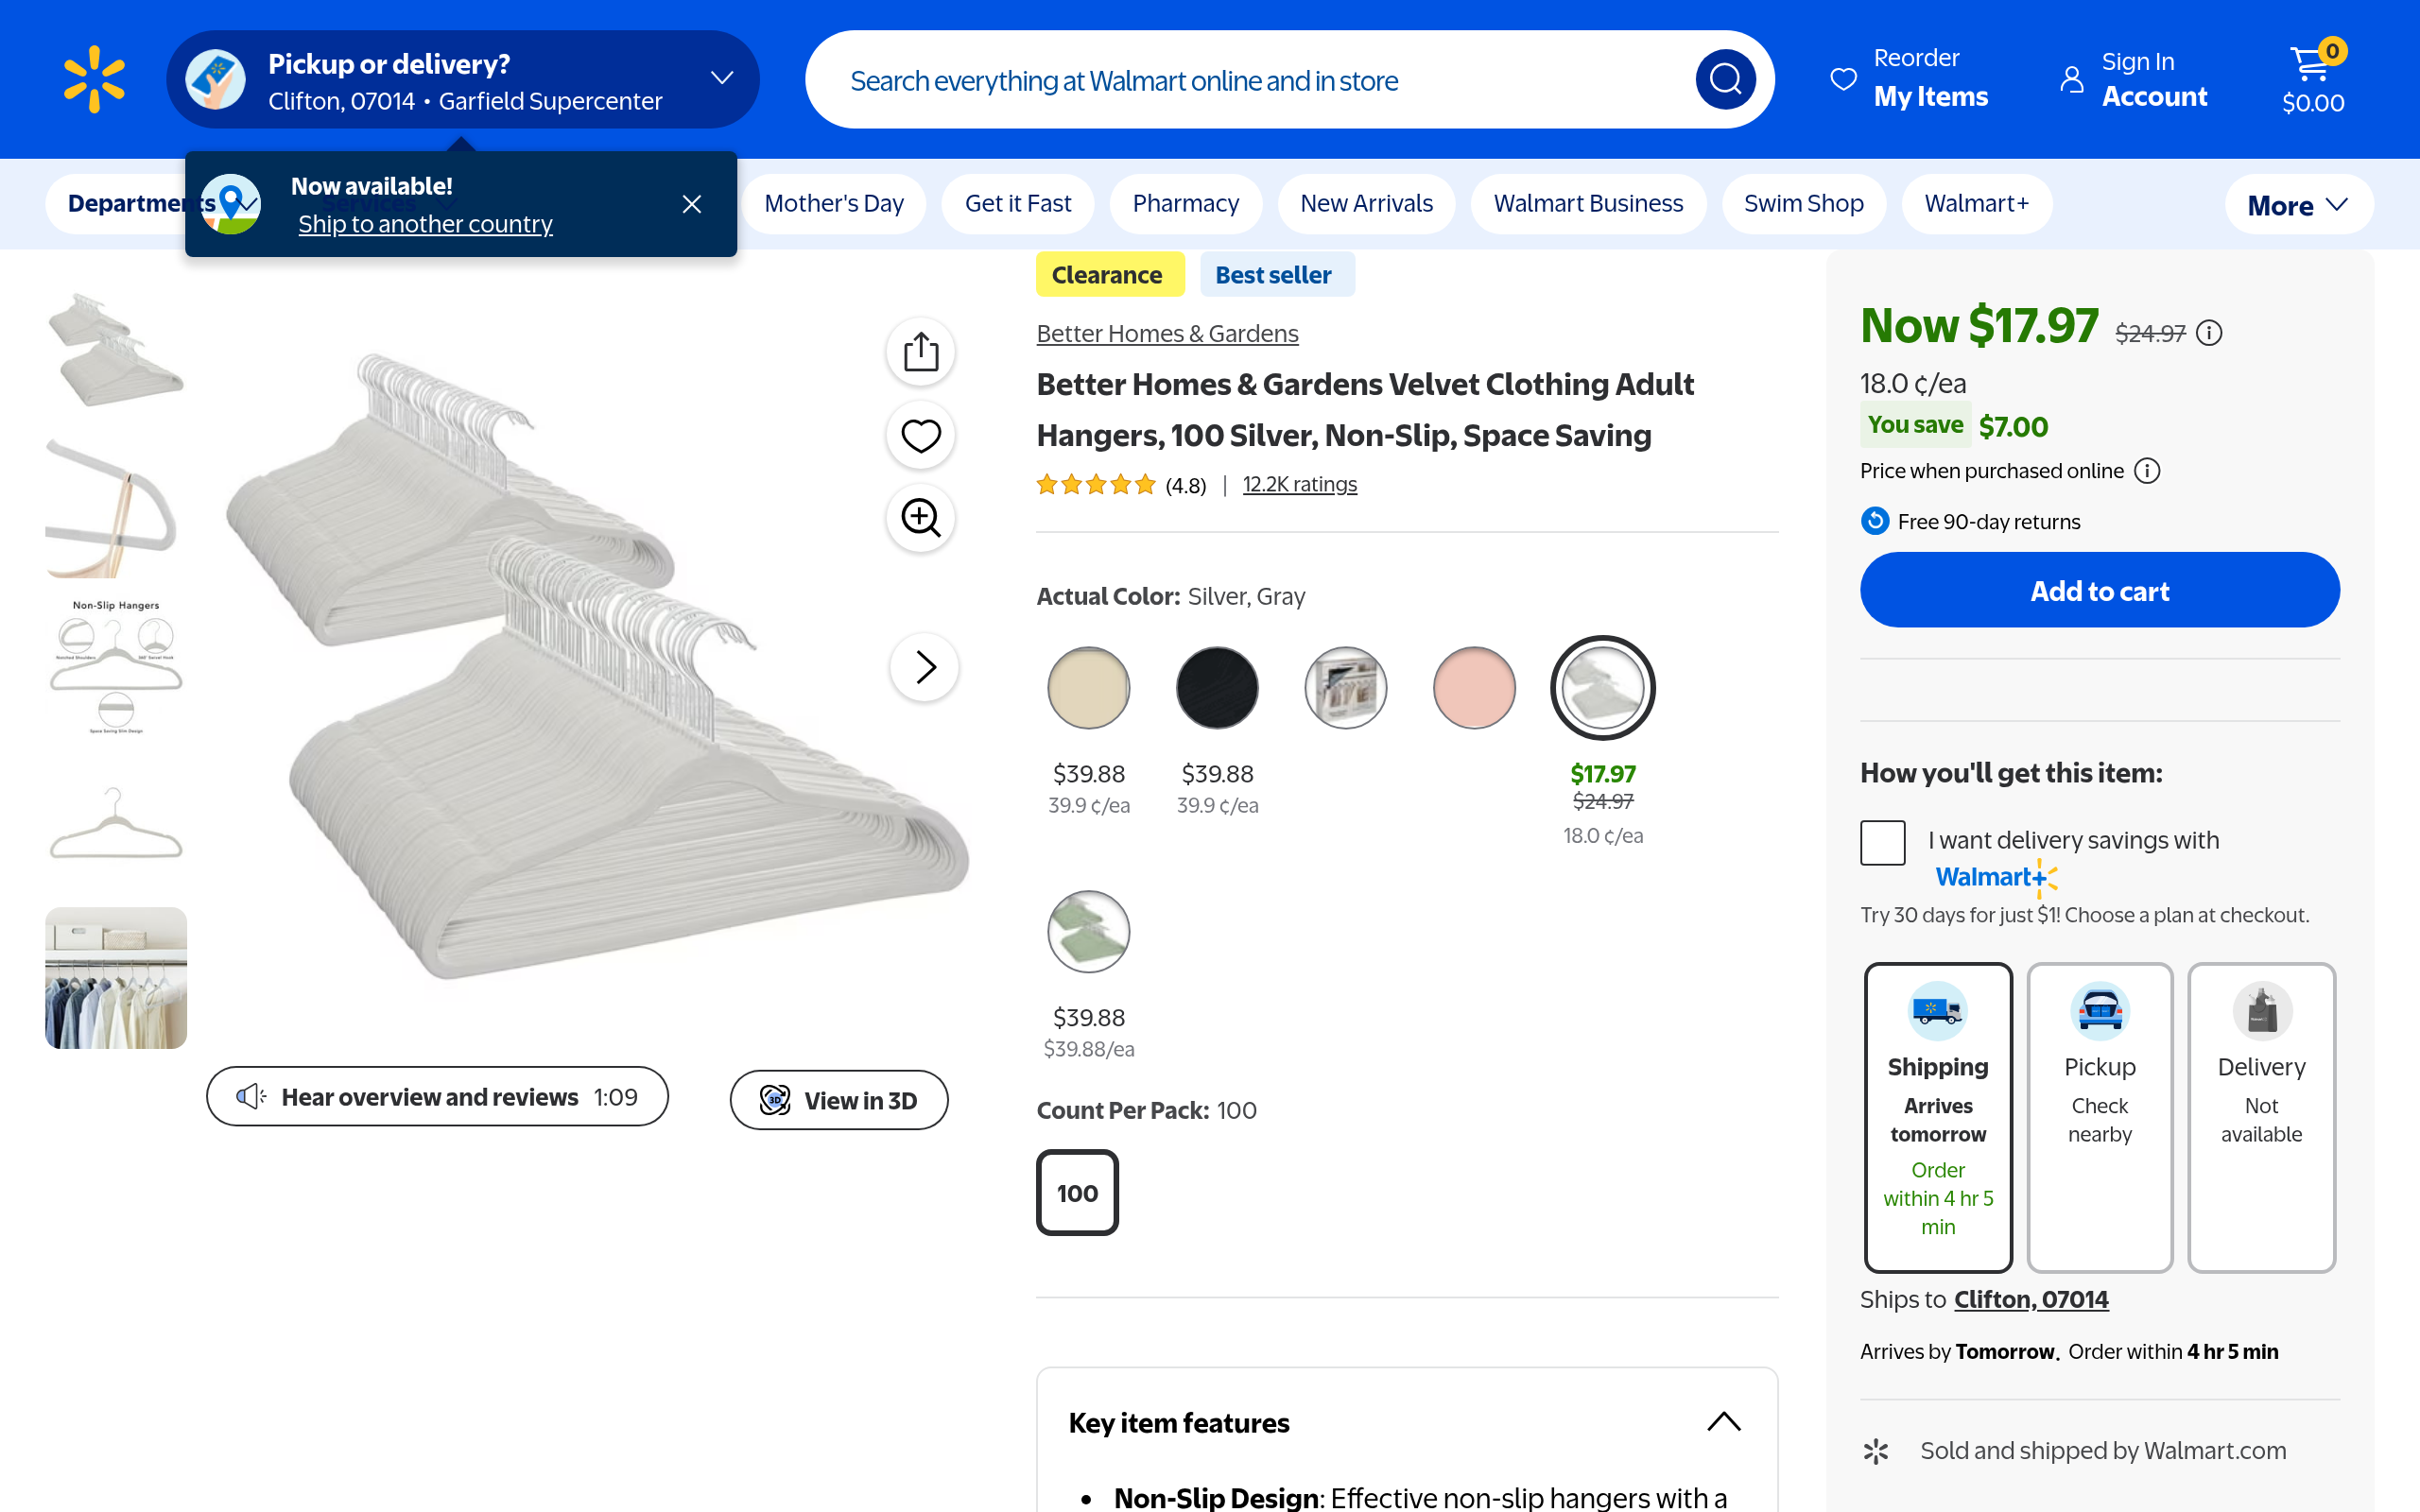
Task: Click the five-star rating
Action: click(x=1096, y=485)
